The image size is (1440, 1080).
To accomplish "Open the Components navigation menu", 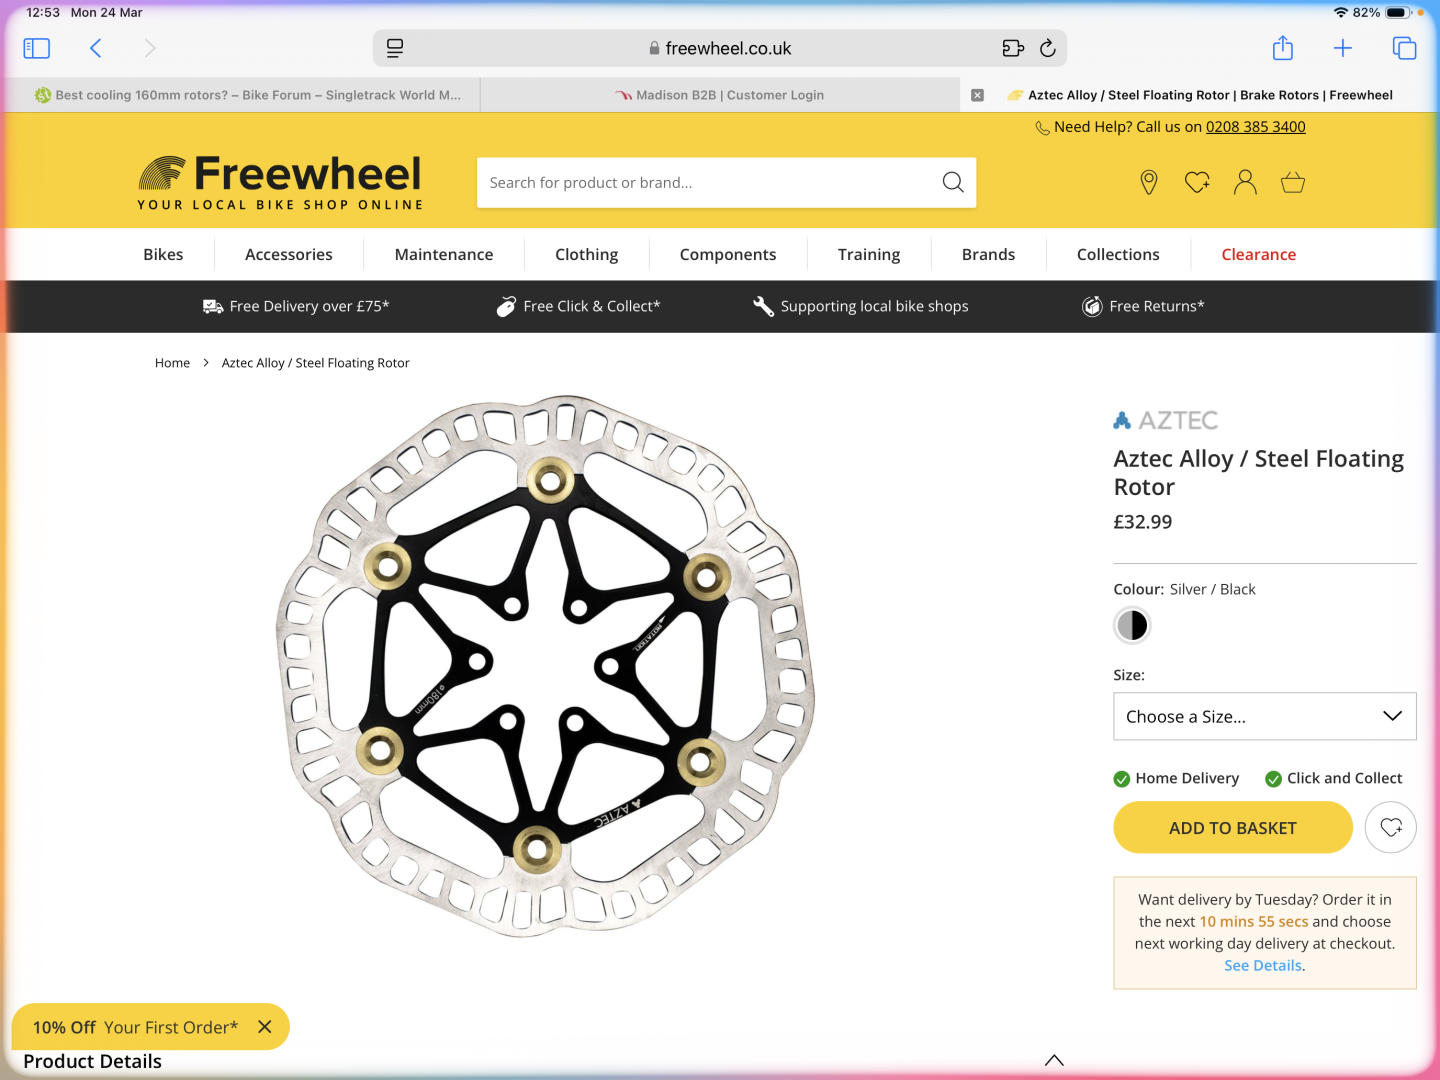I will point(728,255).
